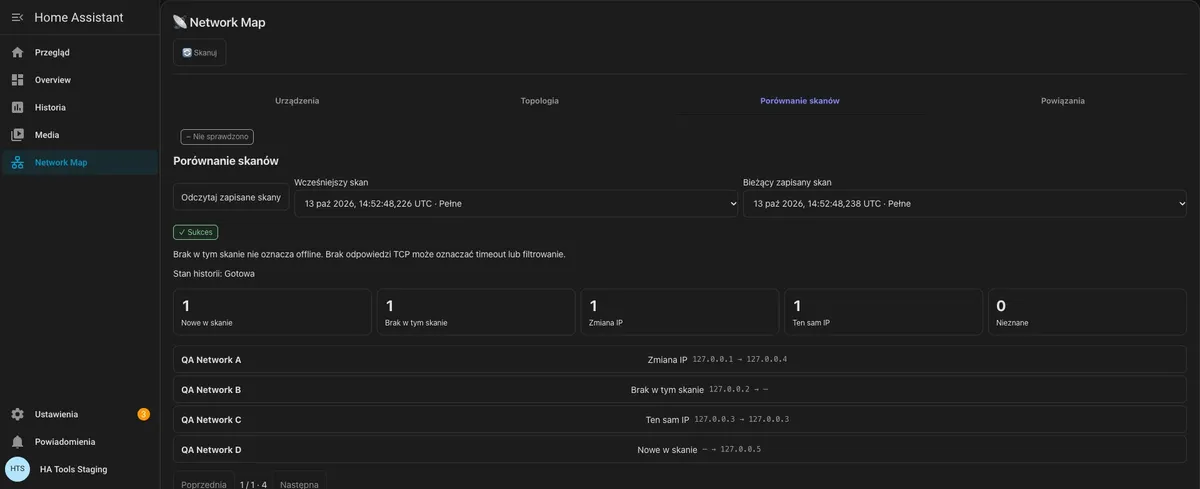
Task: Click the QA Network D row
Action: (680, 450)
